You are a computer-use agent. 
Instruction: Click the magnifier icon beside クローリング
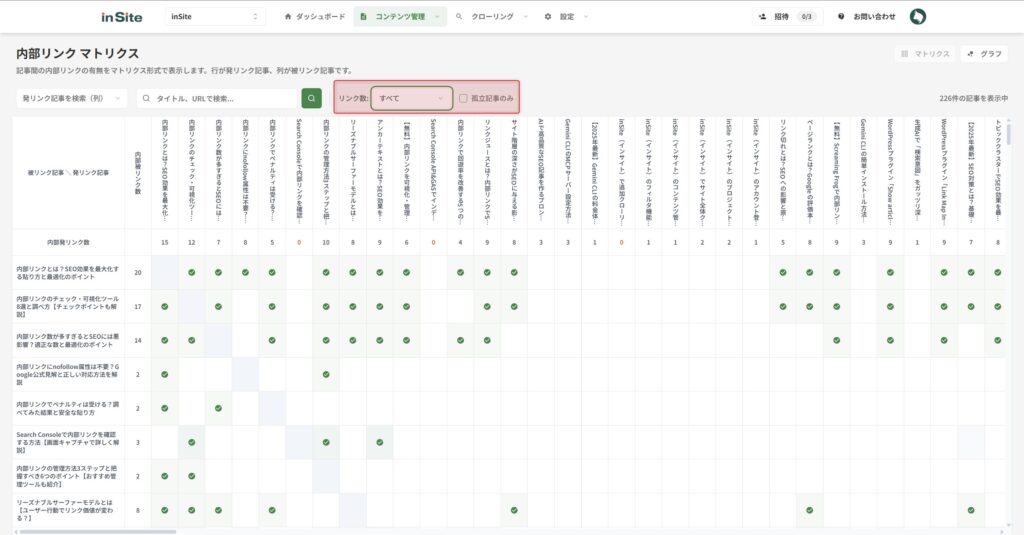(x=459, y=17)
